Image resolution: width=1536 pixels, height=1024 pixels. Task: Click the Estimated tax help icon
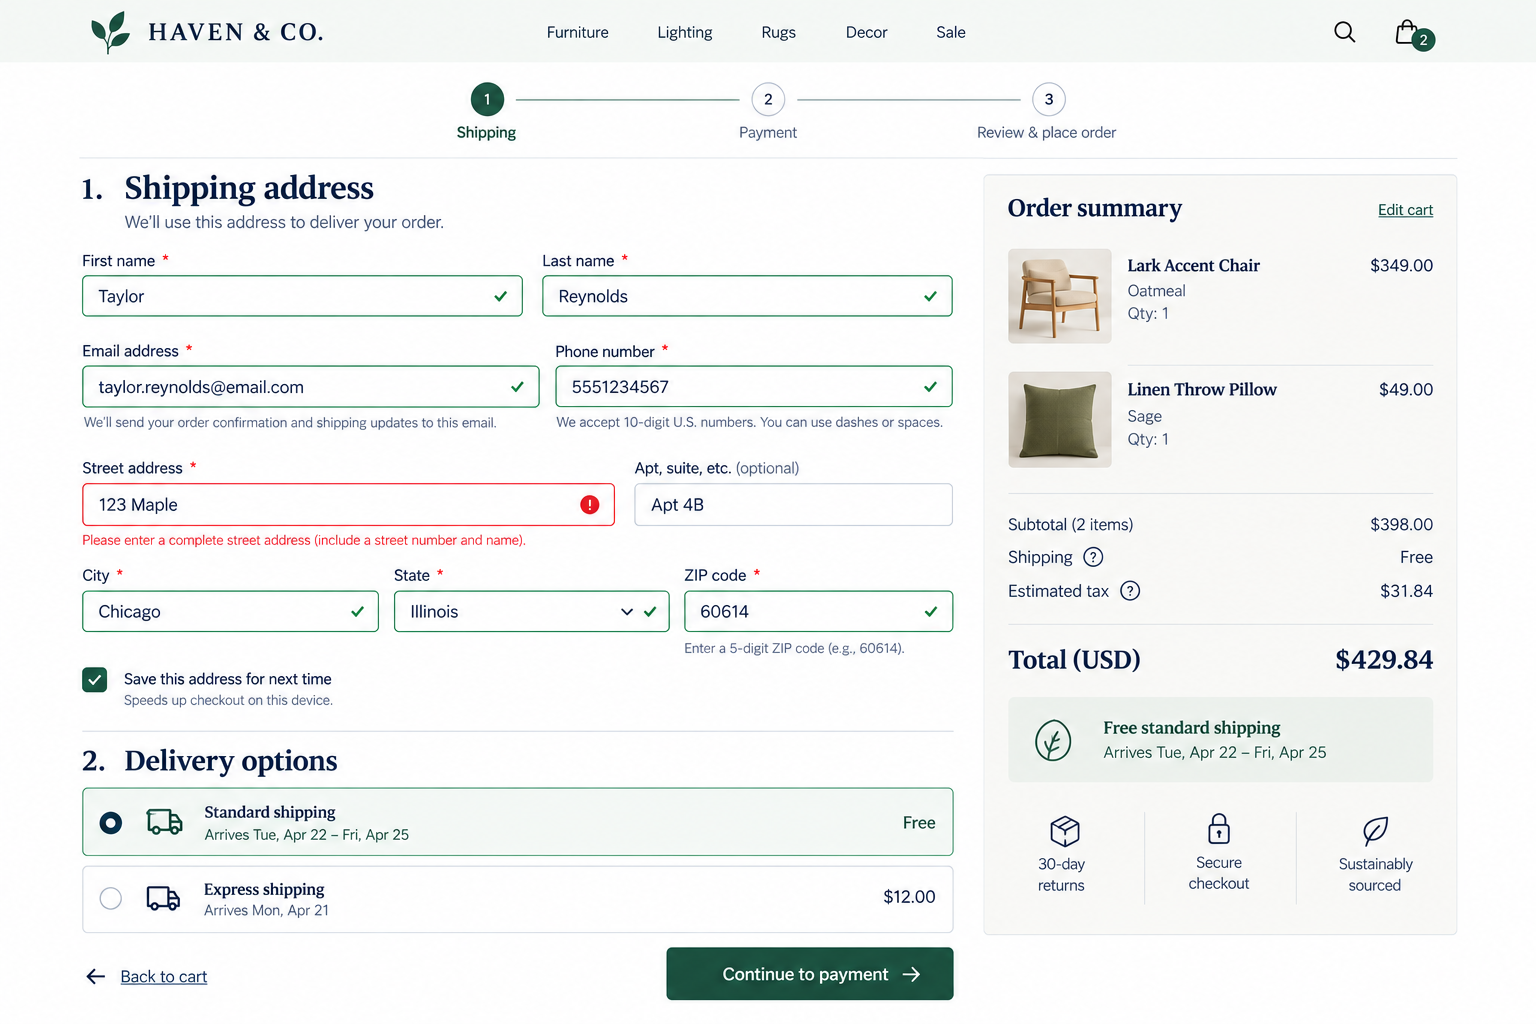click(x=1130, y=591)
